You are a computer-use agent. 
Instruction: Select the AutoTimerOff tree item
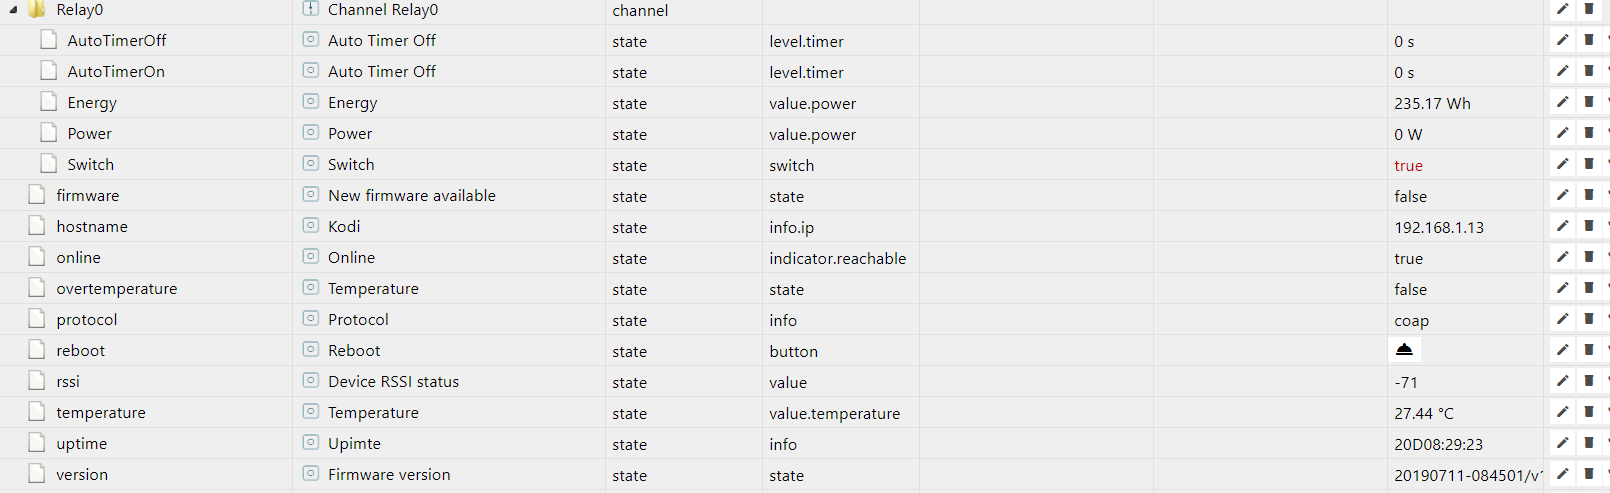(117, 41)
